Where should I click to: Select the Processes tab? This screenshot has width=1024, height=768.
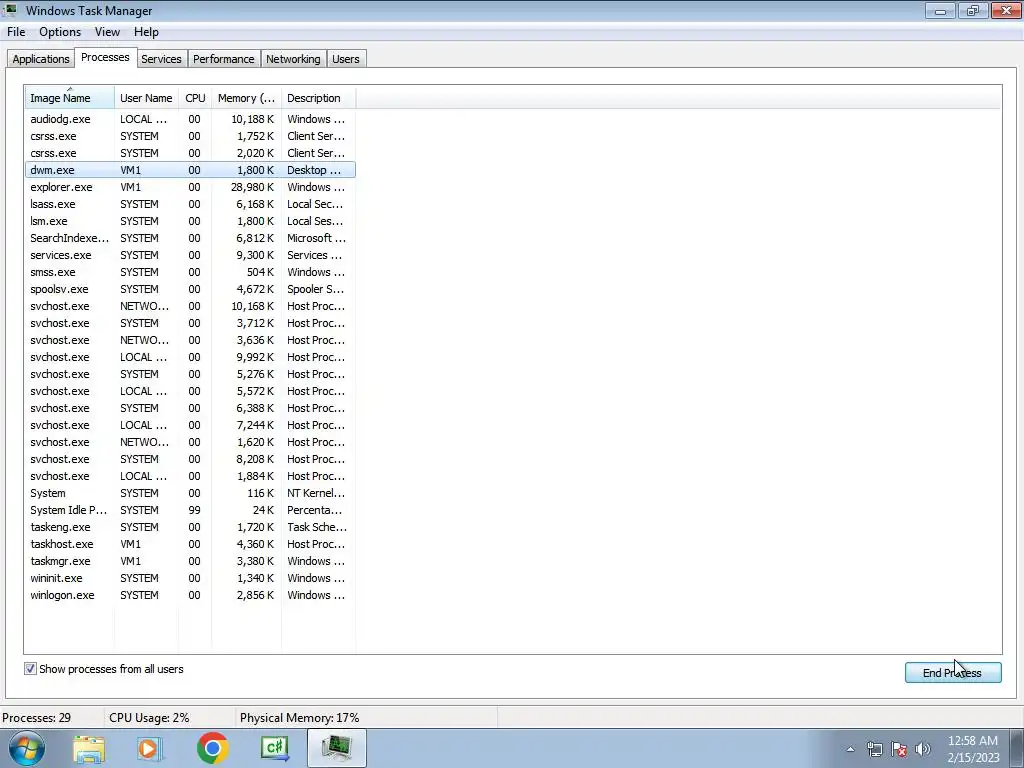coord(105,57)
